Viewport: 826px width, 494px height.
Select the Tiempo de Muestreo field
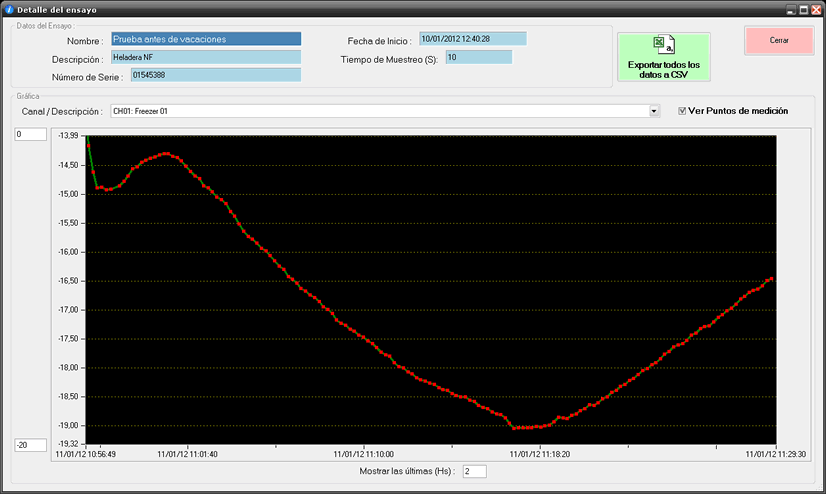[478, 57]
